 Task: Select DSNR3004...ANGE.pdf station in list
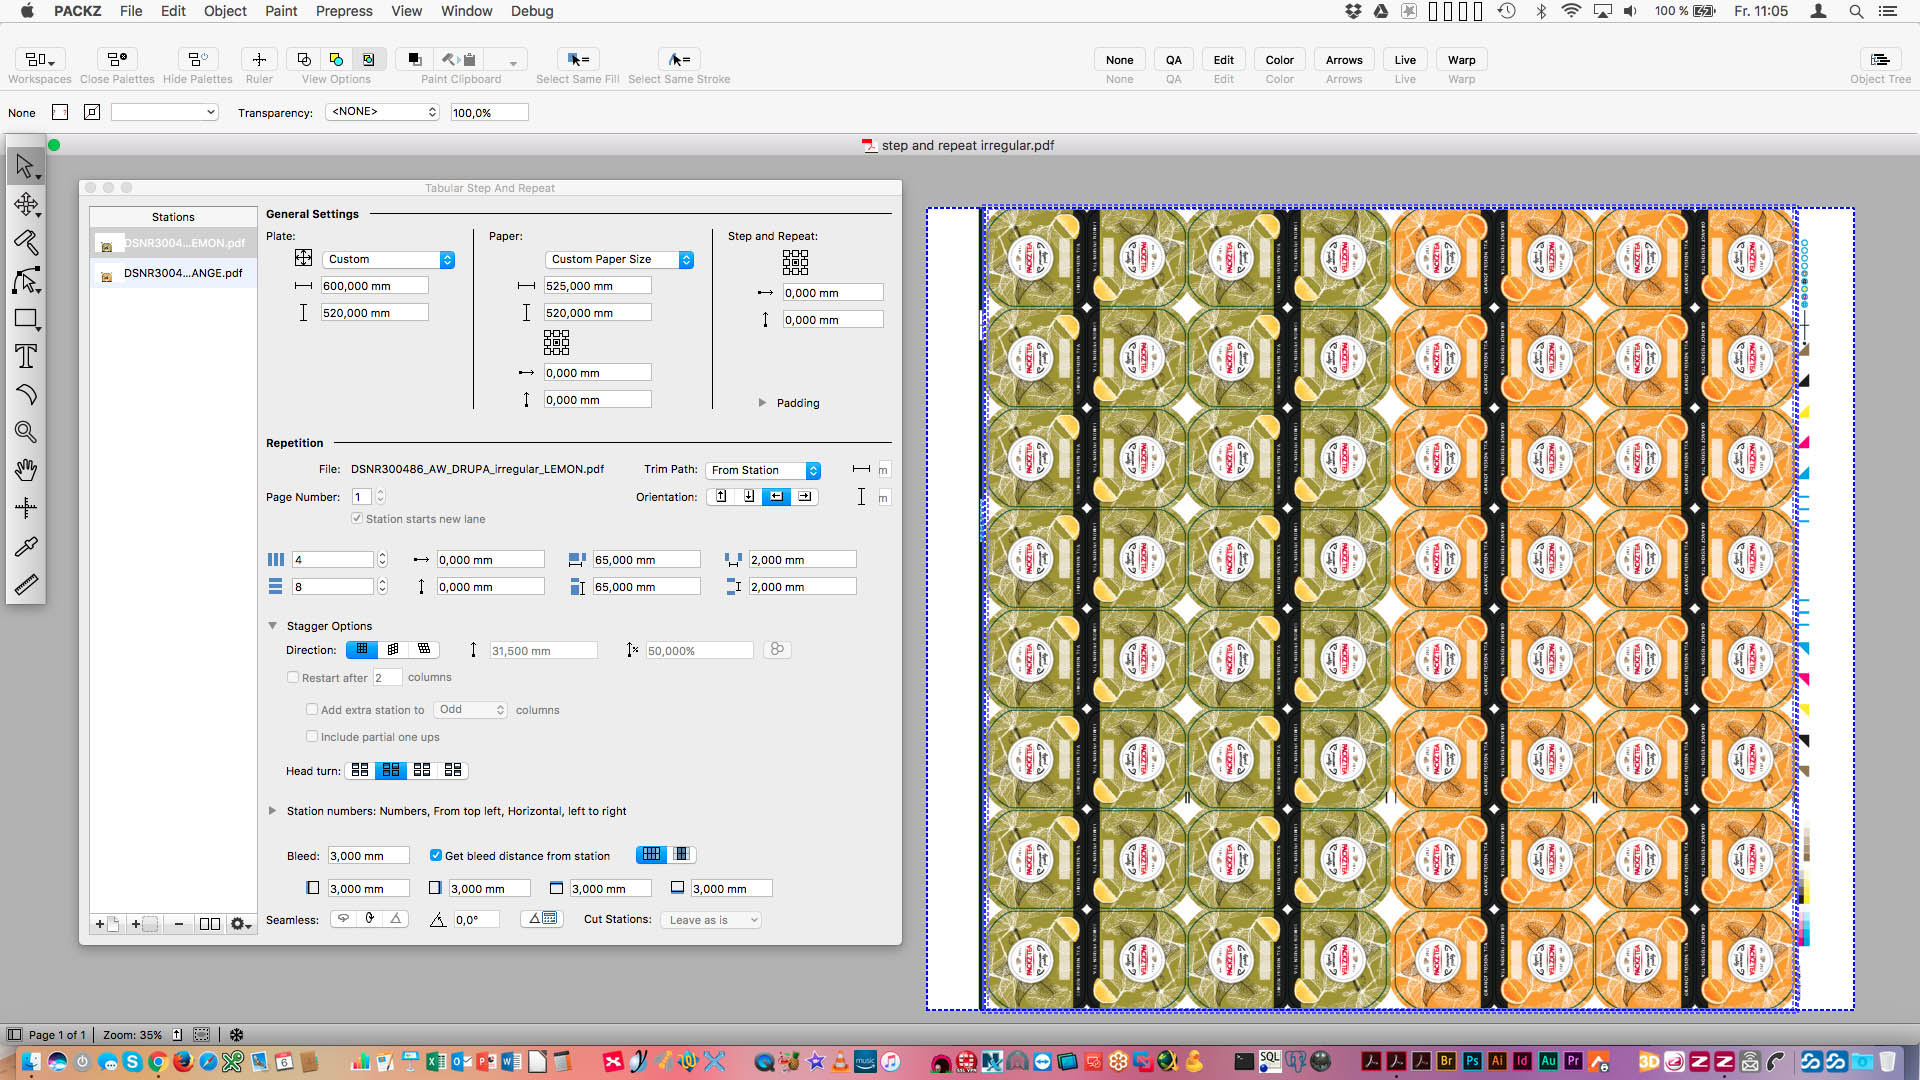[173, 273]
